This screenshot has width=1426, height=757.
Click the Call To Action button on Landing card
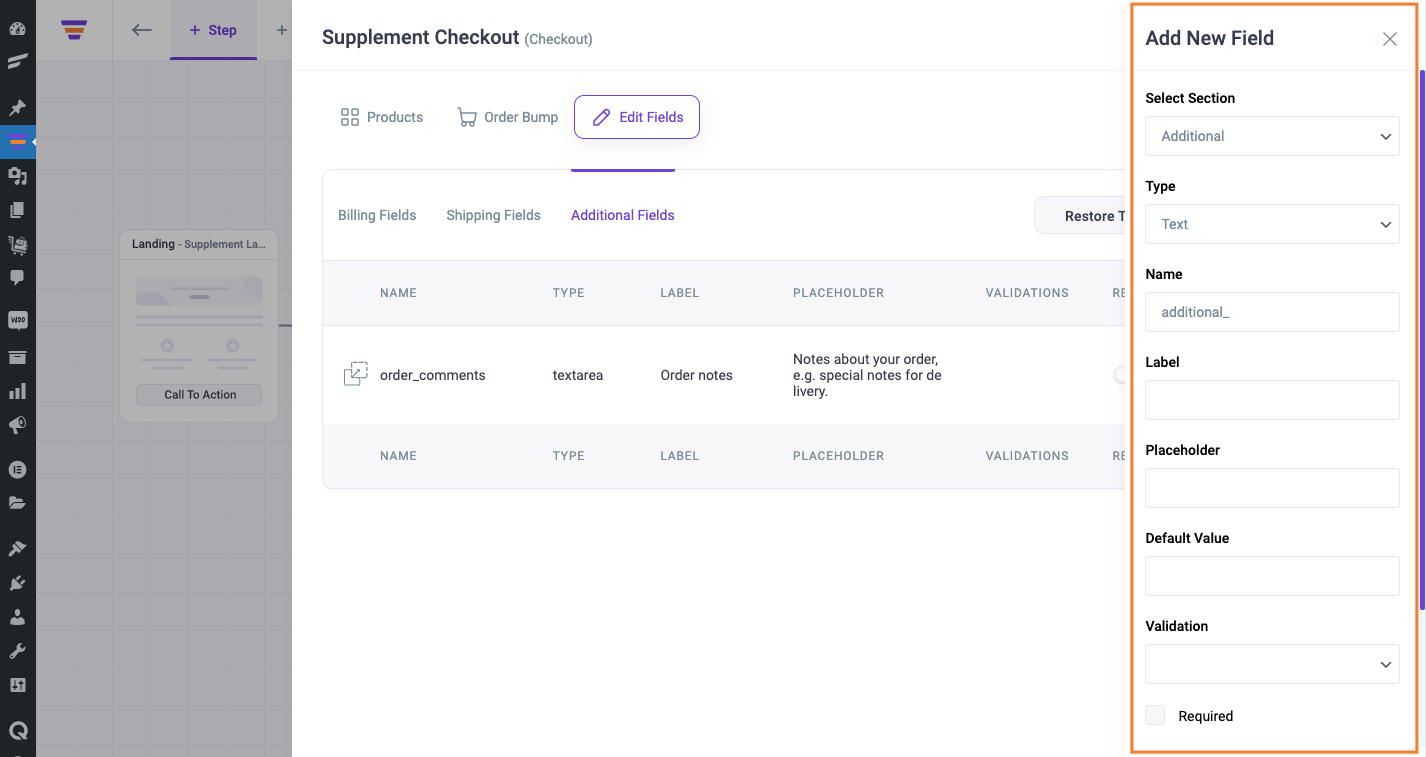point(200,395)
